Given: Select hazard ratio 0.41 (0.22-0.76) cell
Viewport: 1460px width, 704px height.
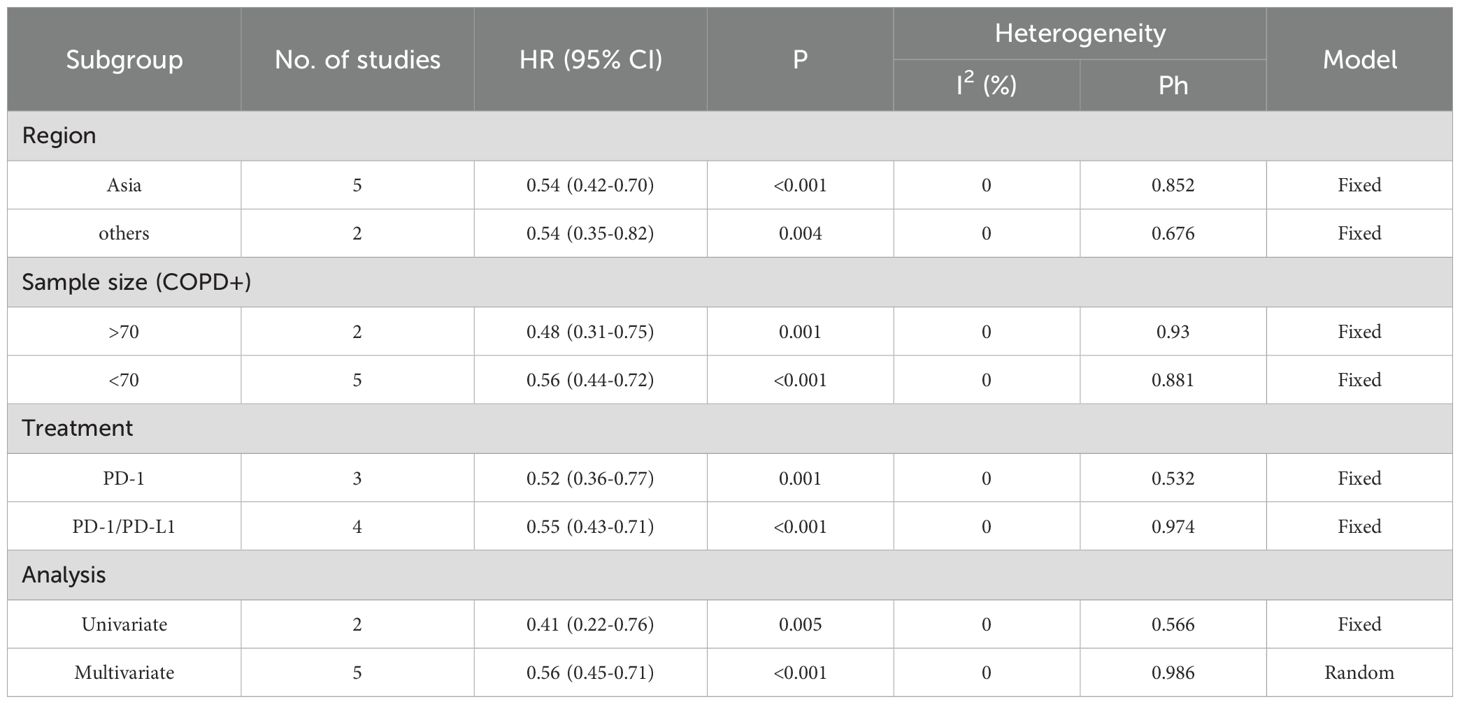Looking at the screenshot, I should pos(590,625).
